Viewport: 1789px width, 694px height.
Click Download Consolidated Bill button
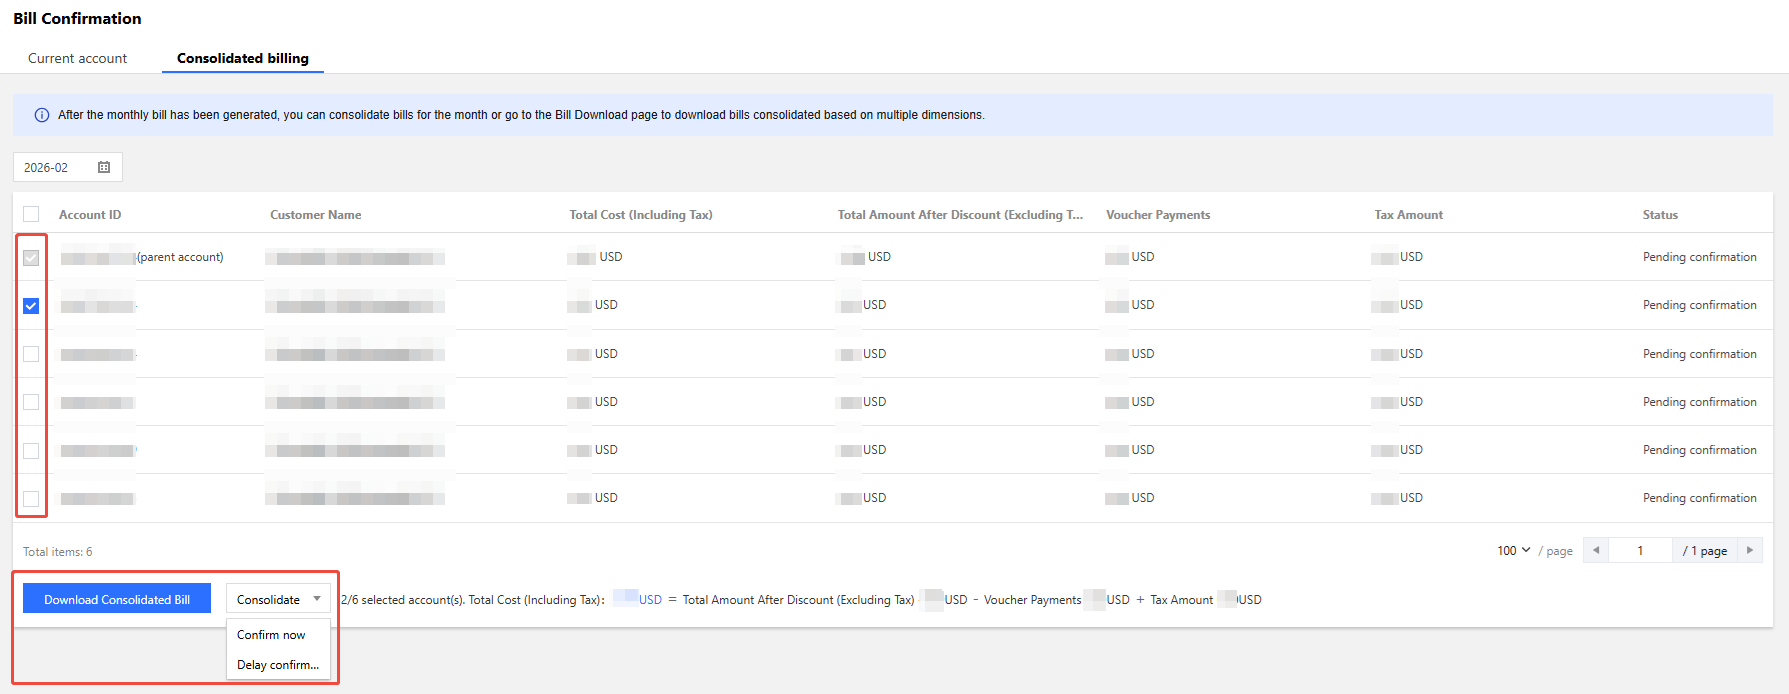(117, 599)
